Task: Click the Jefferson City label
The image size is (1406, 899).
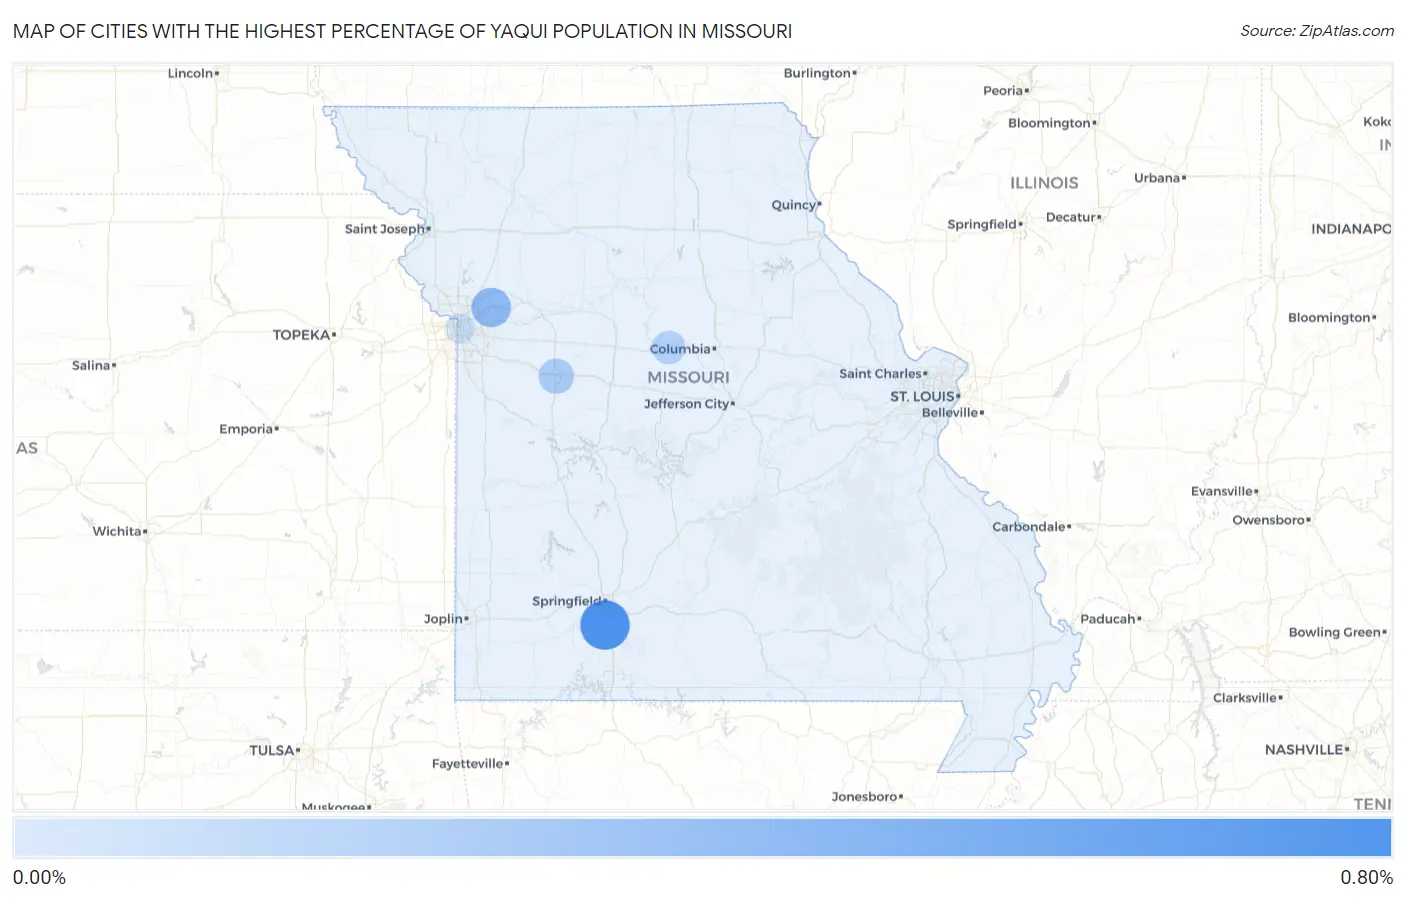Action: click(686, 404)
